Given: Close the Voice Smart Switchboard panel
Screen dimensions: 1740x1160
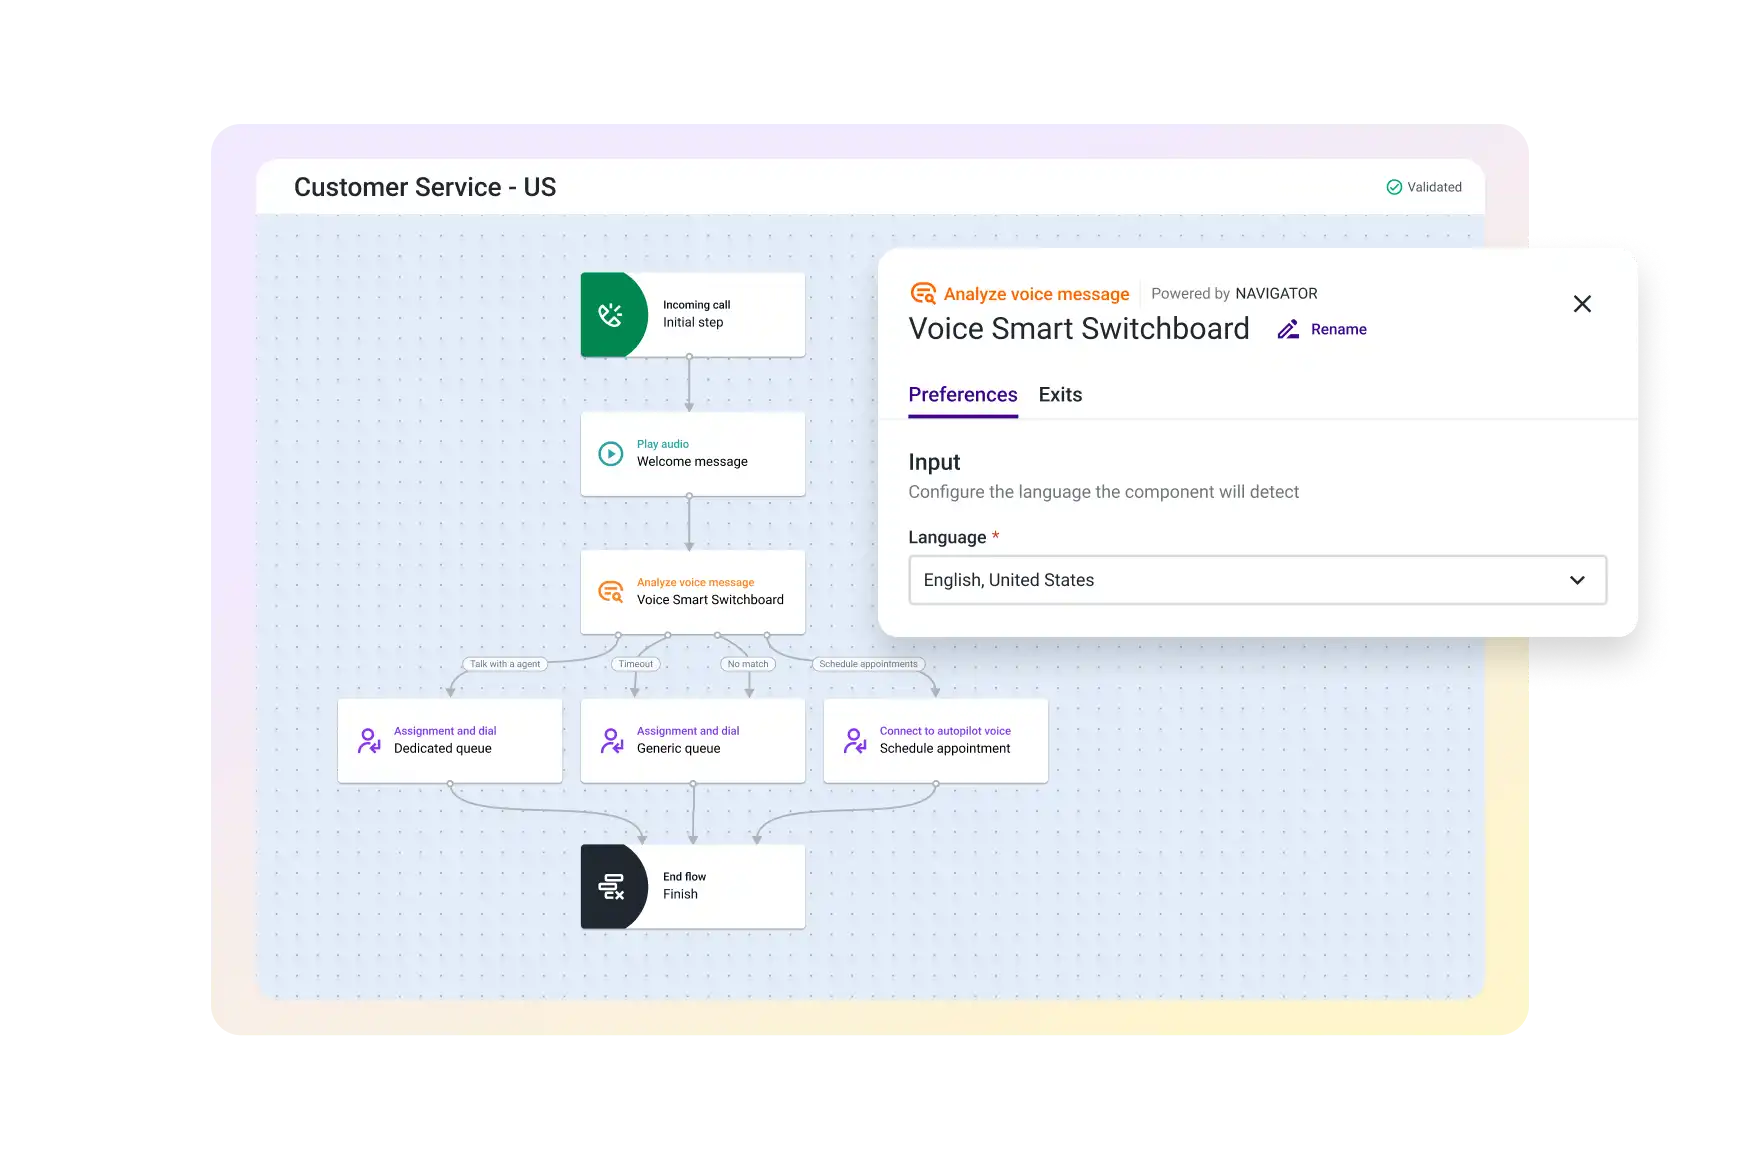Looking at the screenshot, I should (x=1582, y=304).
